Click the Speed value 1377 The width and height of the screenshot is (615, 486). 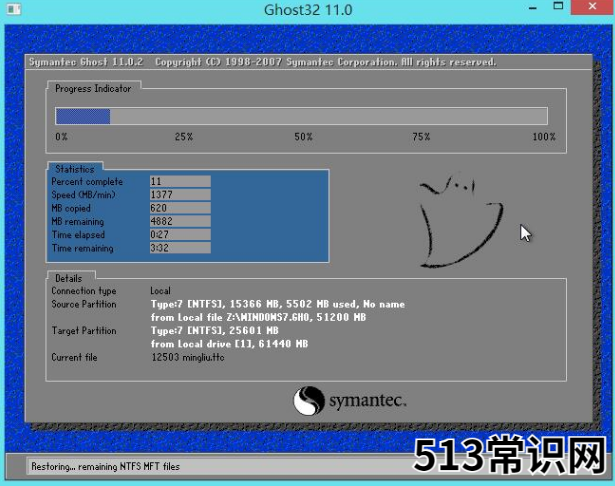[180, 195]
